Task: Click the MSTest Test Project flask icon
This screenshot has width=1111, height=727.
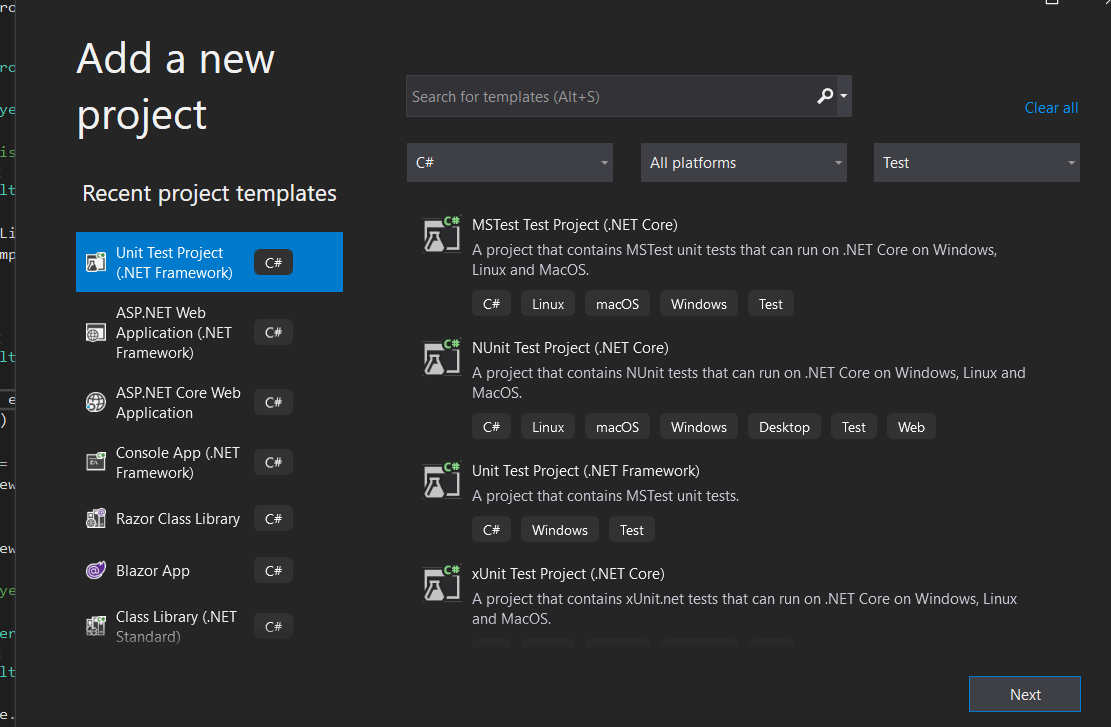Action: [440, 234]
